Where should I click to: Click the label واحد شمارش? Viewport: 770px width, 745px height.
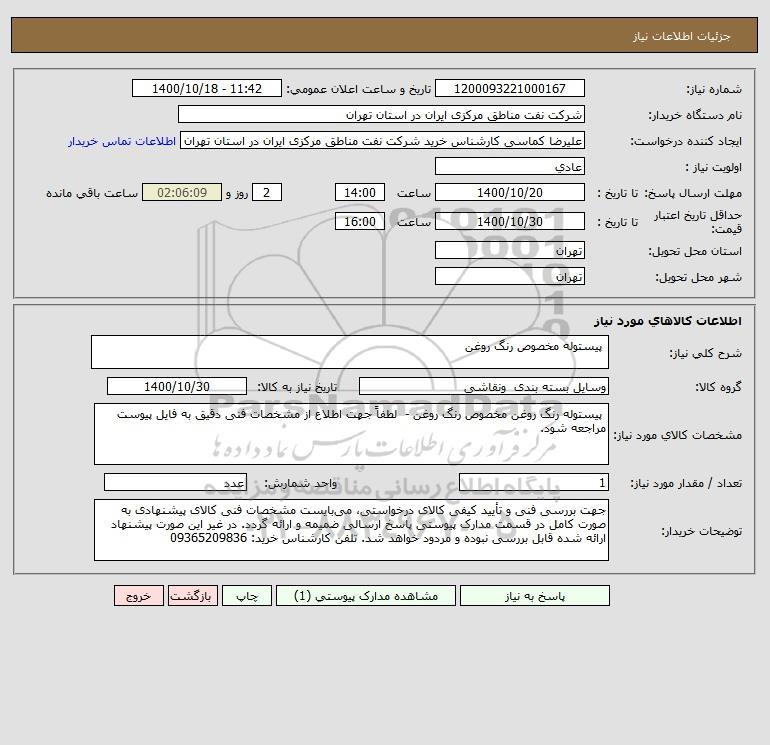[301, 483]
